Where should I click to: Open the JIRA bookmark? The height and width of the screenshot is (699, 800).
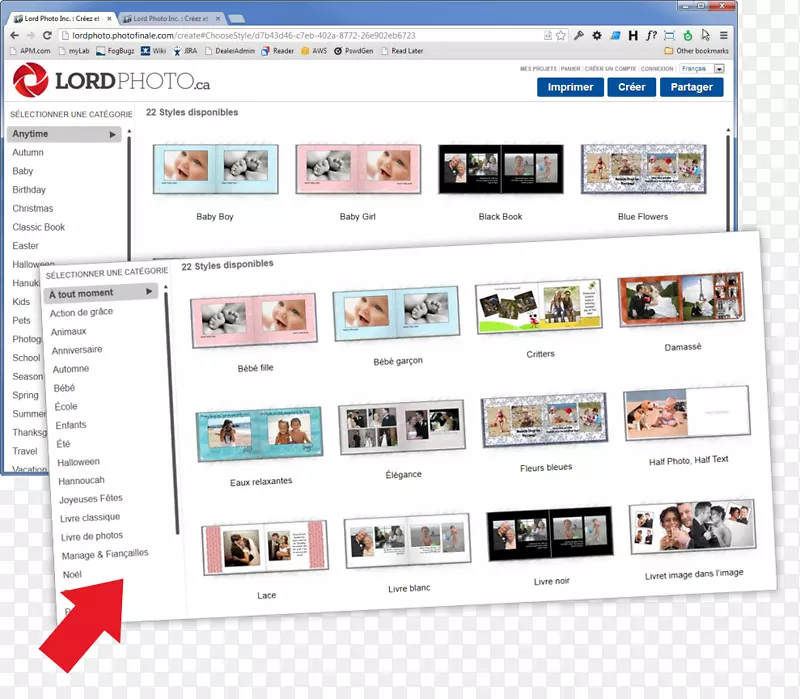tap(185, 51)
